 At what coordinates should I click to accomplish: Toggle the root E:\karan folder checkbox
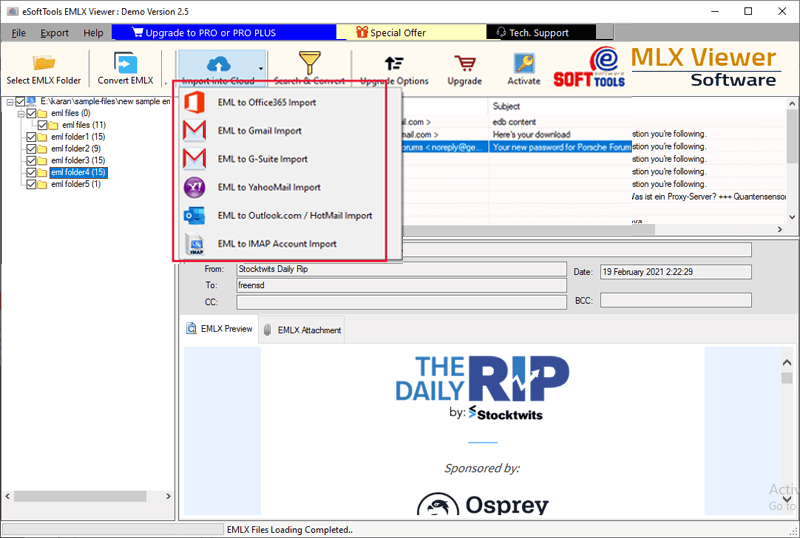(20, 102)
